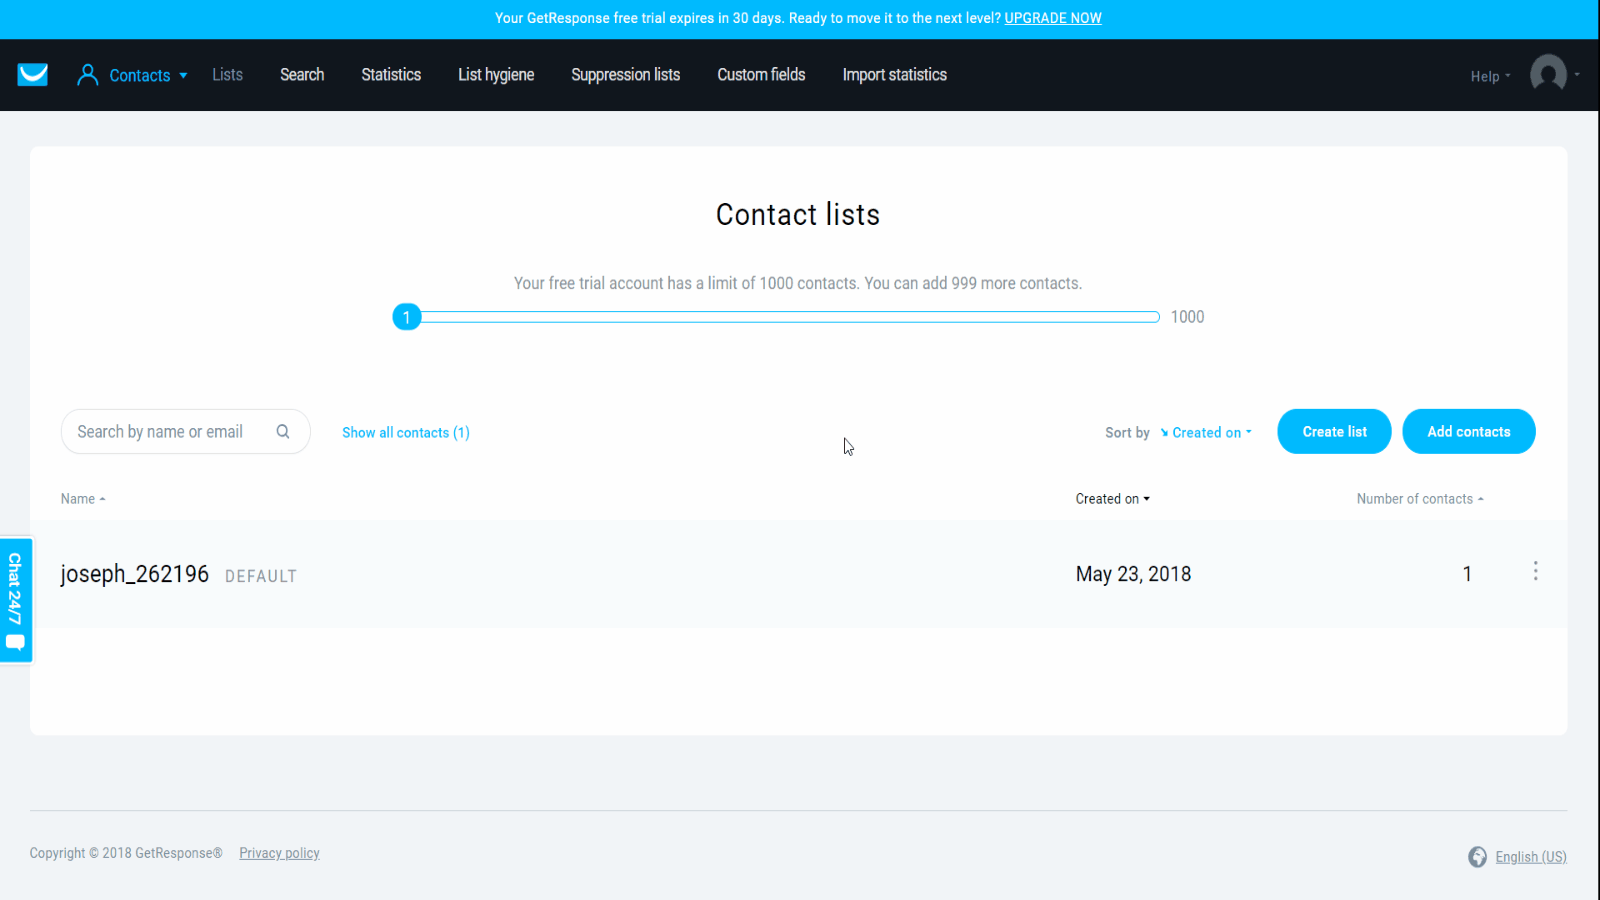Open the Statistics page

tap(391, 75)
